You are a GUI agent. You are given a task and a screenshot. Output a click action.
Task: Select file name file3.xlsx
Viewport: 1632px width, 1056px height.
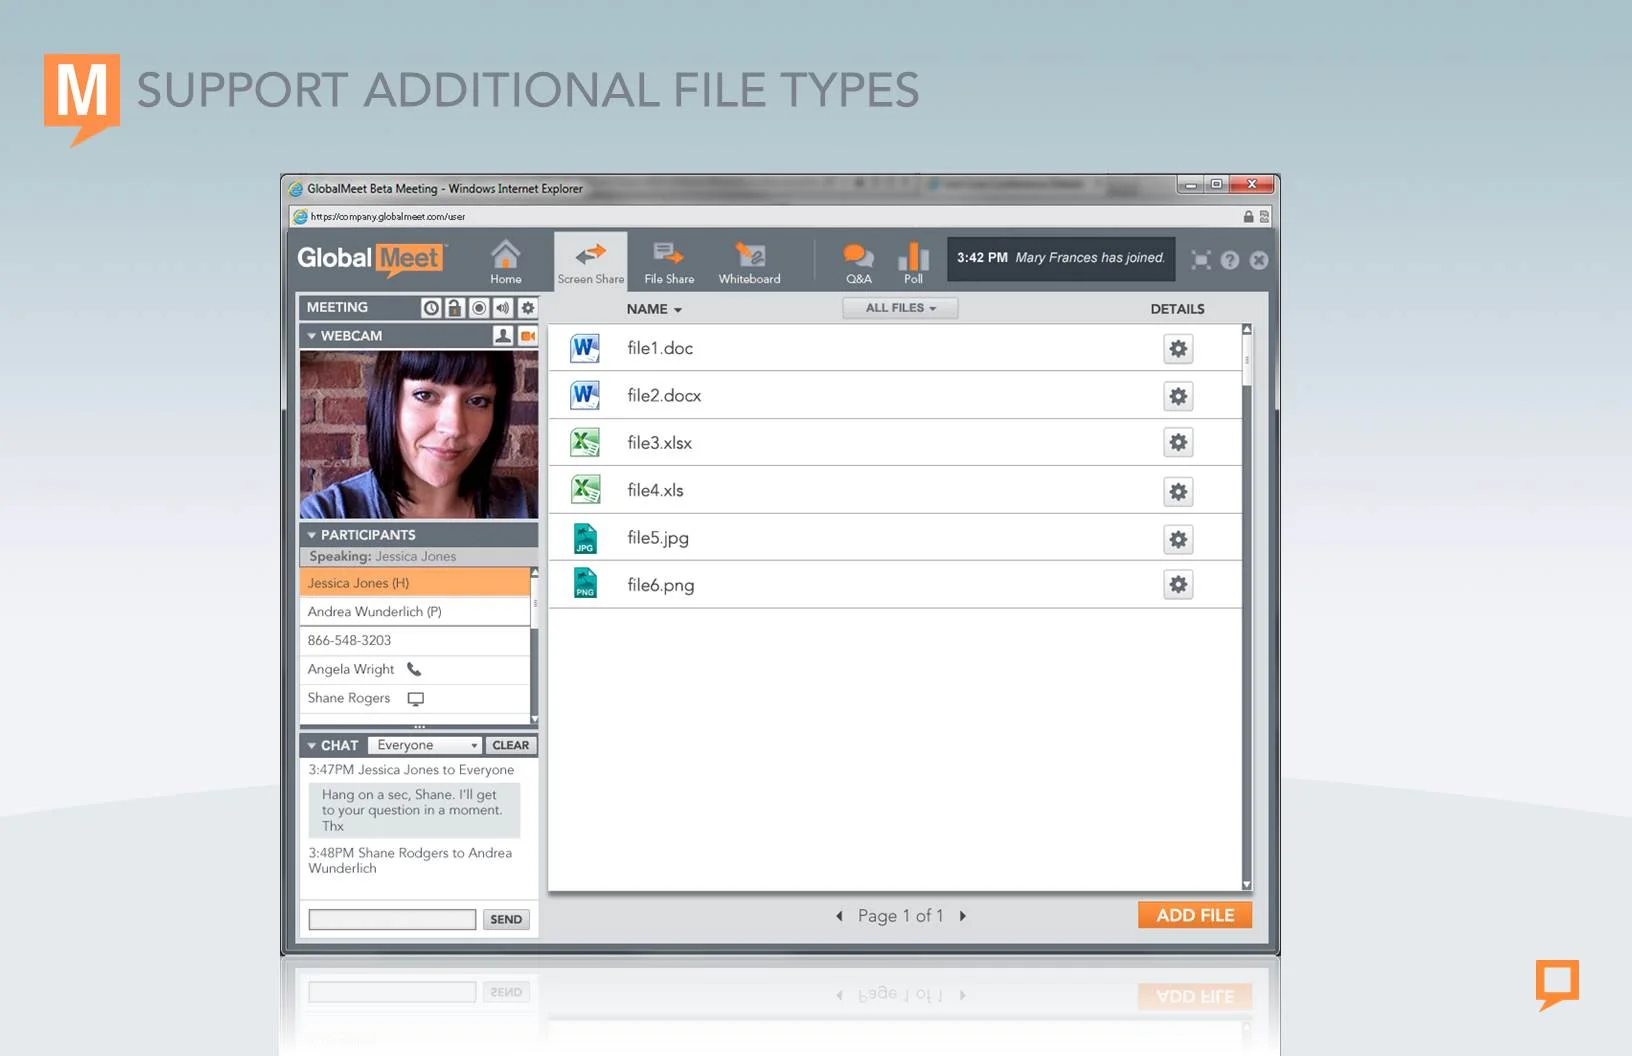coord(659,443)
